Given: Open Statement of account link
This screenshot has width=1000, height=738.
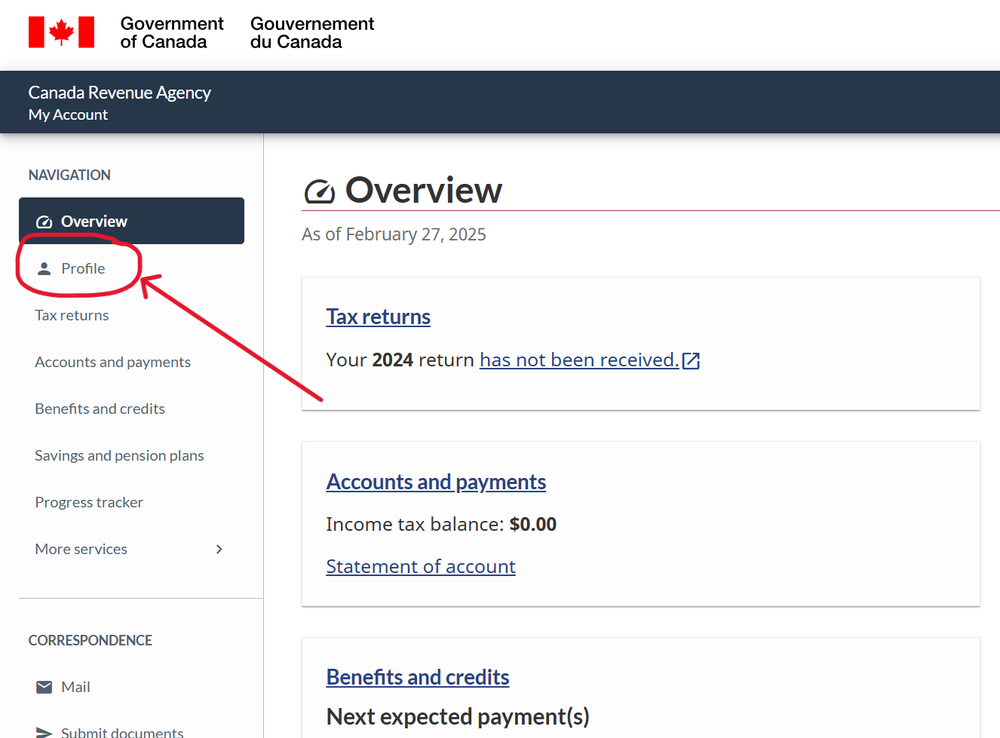Looking at the screenshot, I should pyautogui.click(x=421, y=566).
